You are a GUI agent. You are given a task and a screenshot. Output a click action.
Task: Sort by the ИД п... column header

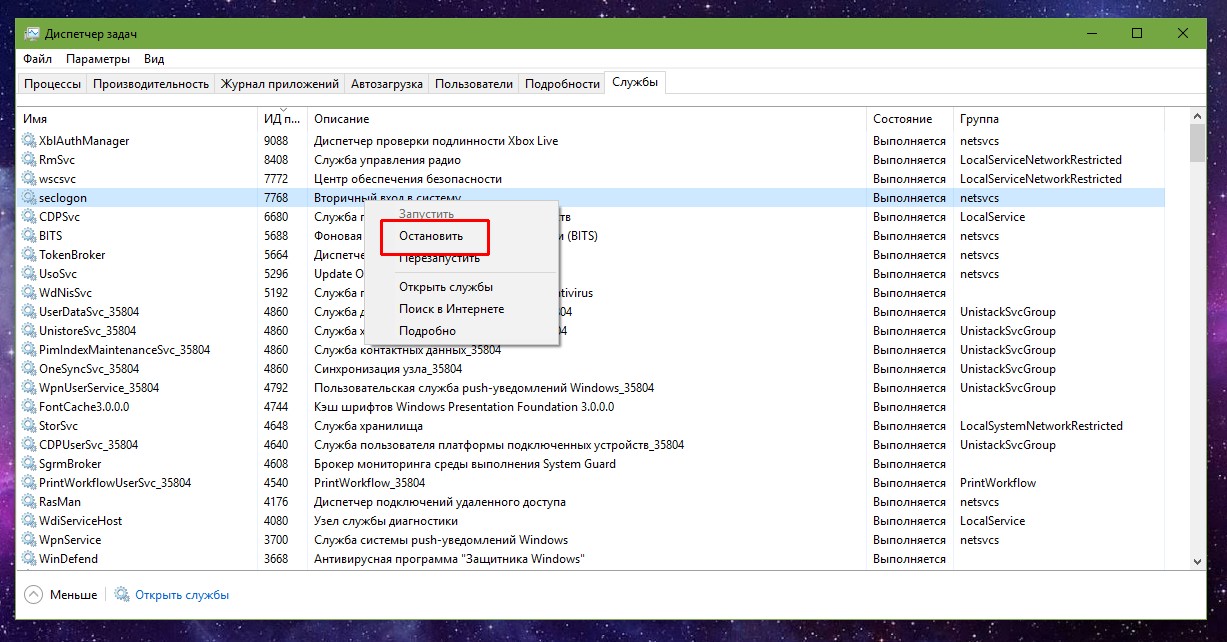pyautogui.click(x=282, y=119)
